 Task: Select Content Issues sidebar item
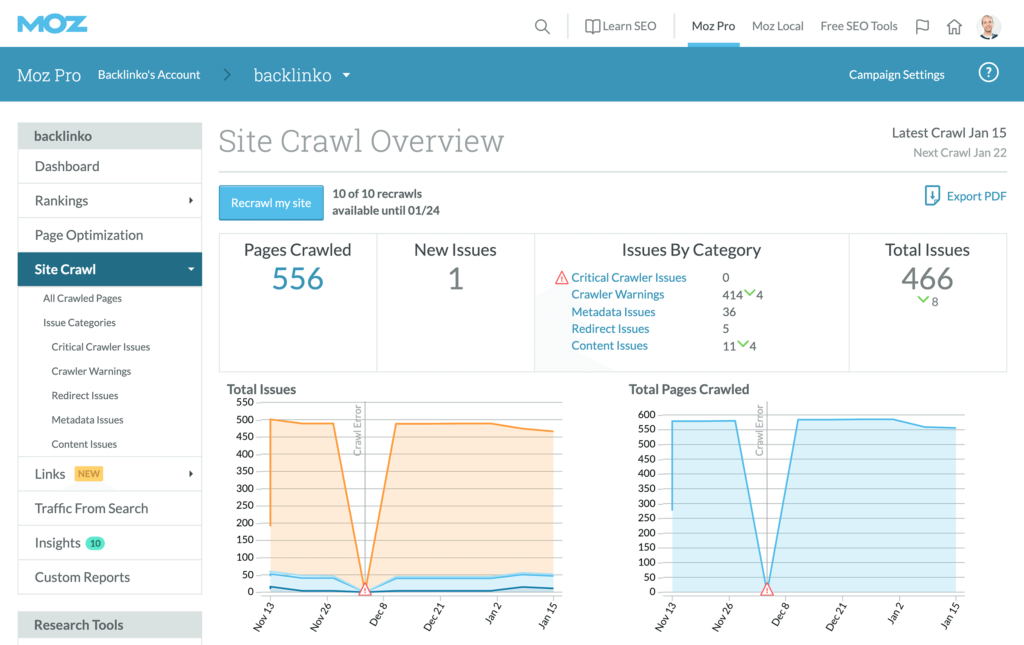(84, 444)
